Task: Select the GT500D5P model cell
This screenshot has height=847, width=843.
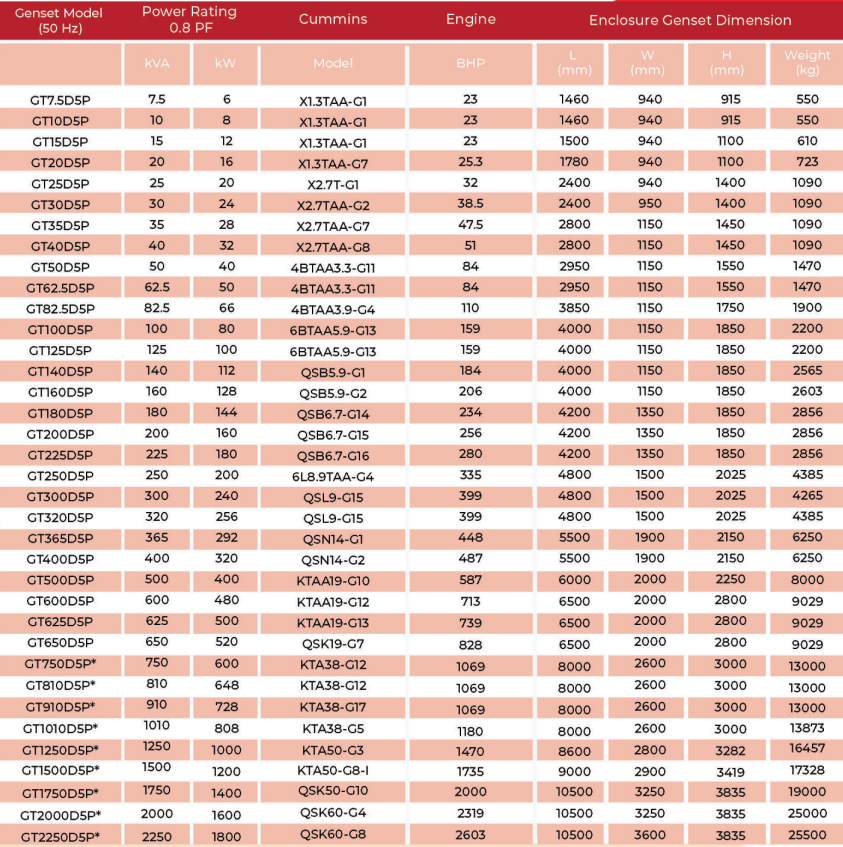Action: (60, 581)
